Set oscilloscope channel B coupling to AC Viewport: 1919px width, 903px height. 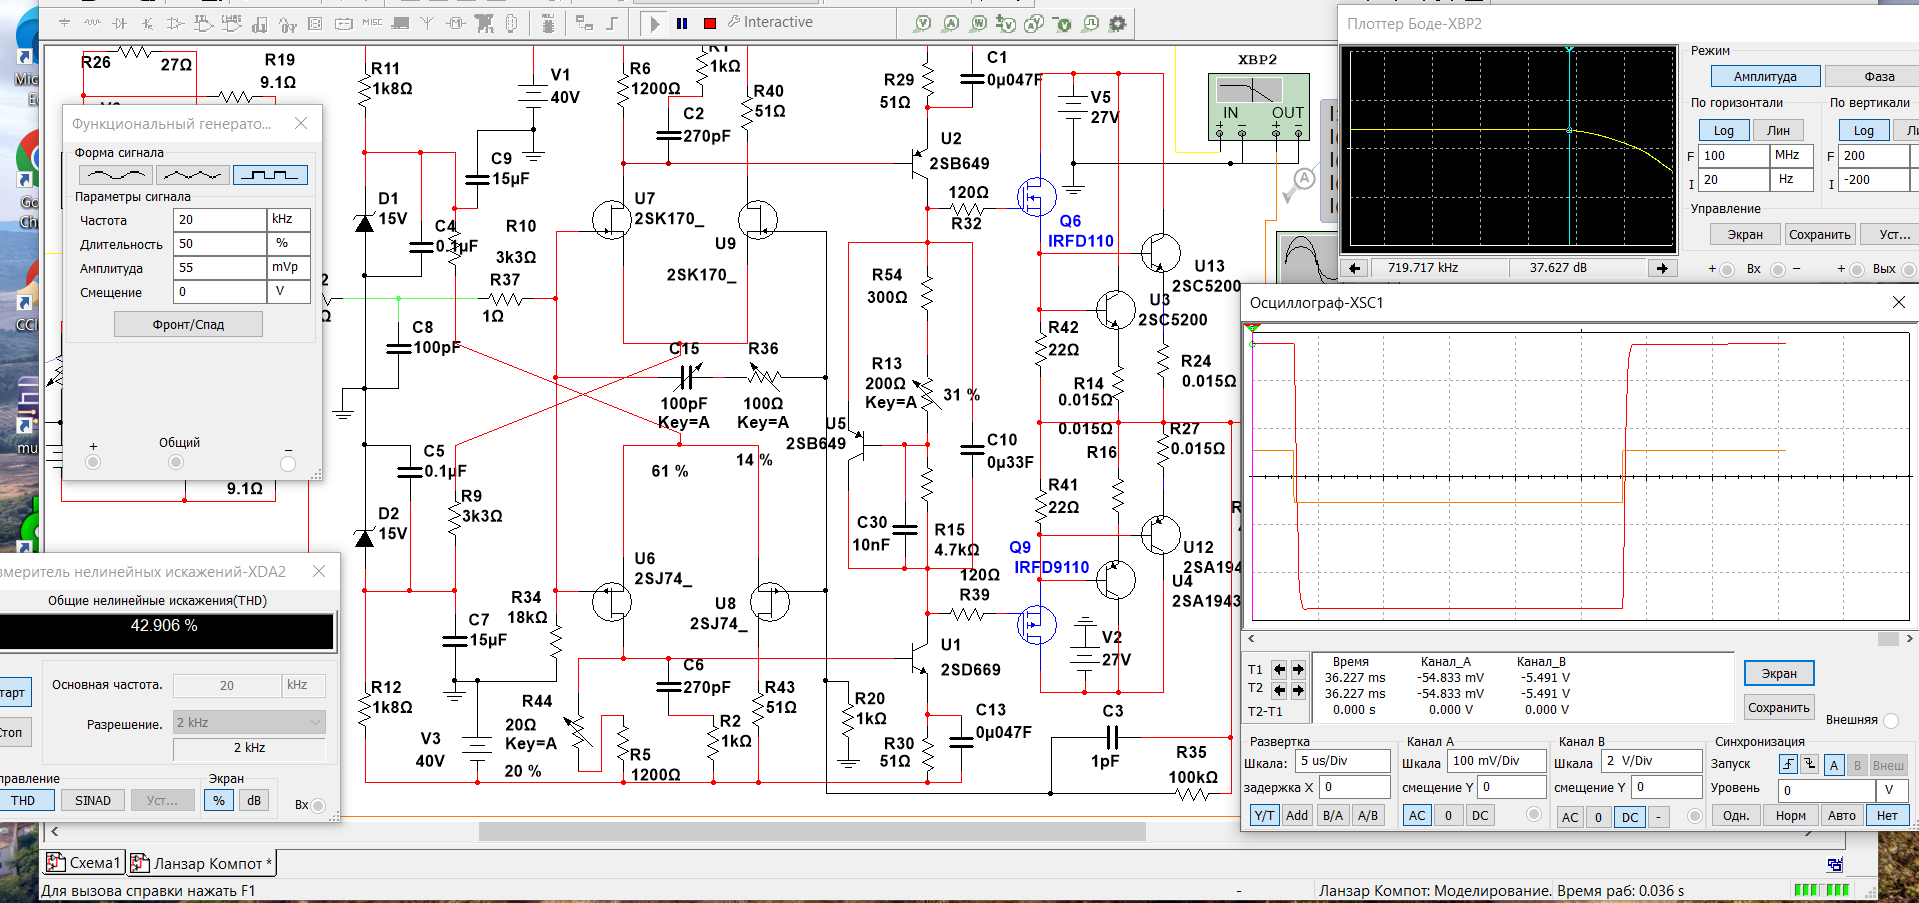(1570, 817)
